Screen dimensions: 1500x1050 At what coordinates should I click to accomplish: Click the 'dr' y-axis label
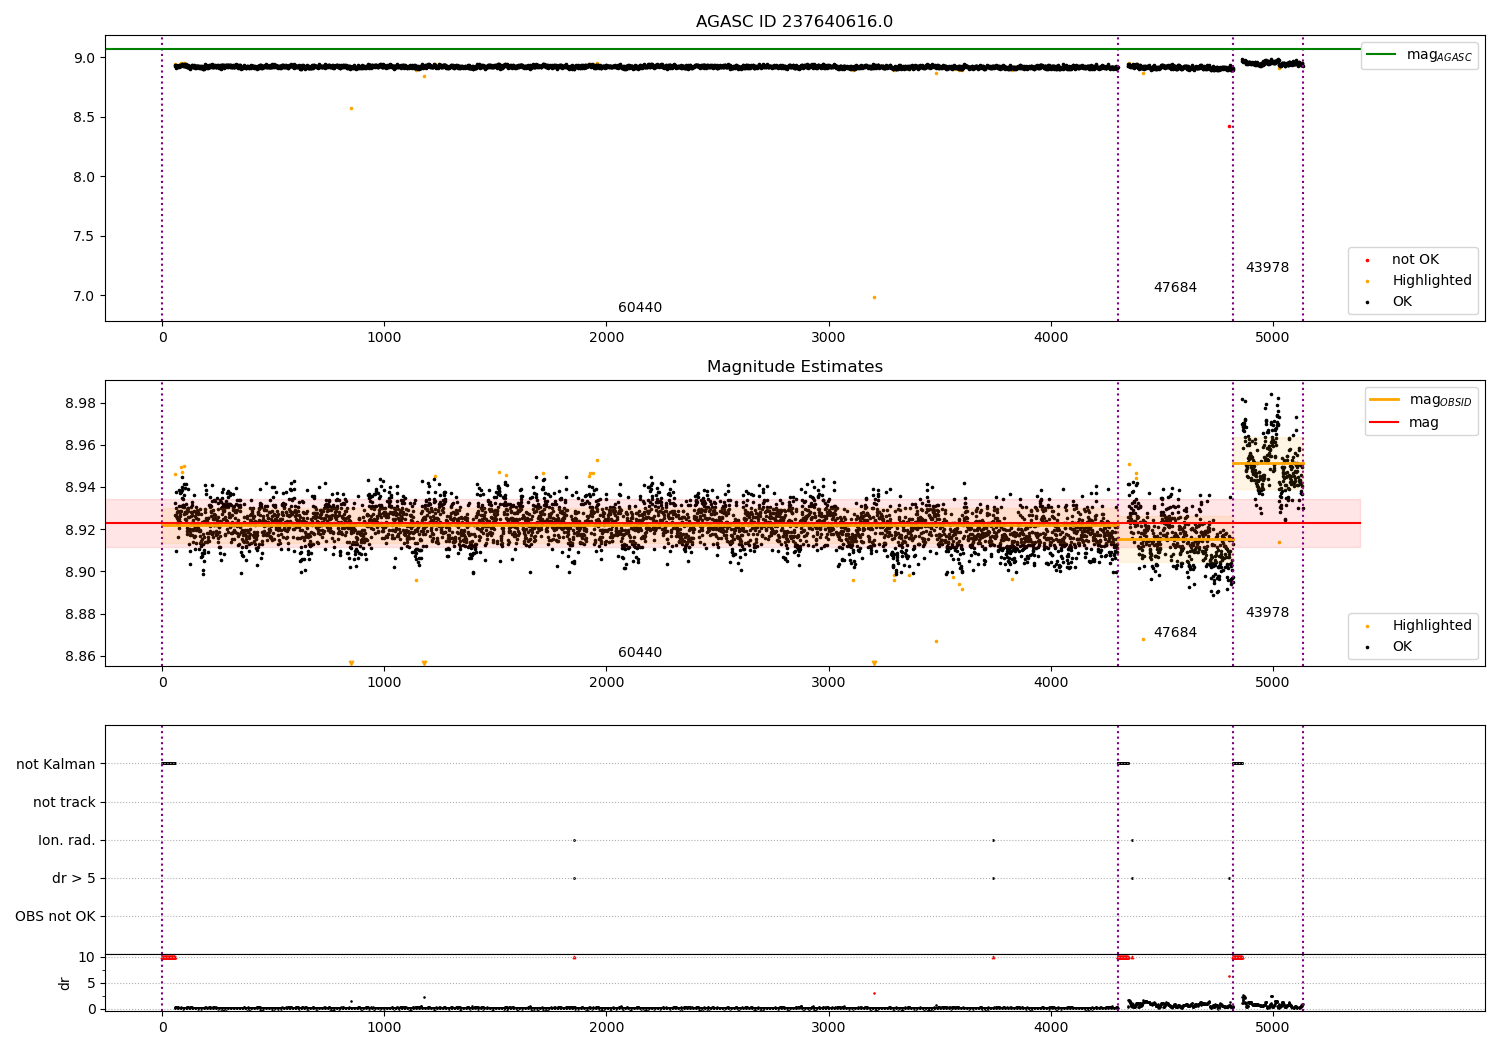[x=65, y=983]
